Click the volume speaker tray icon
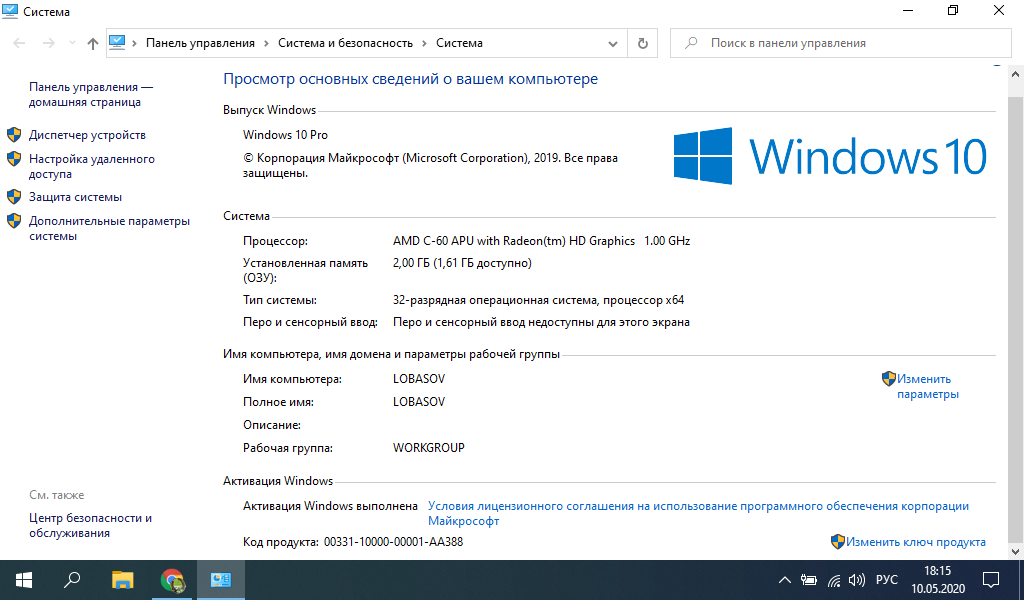This screenshot has width=1024, height=600. [x=857, y=580]
